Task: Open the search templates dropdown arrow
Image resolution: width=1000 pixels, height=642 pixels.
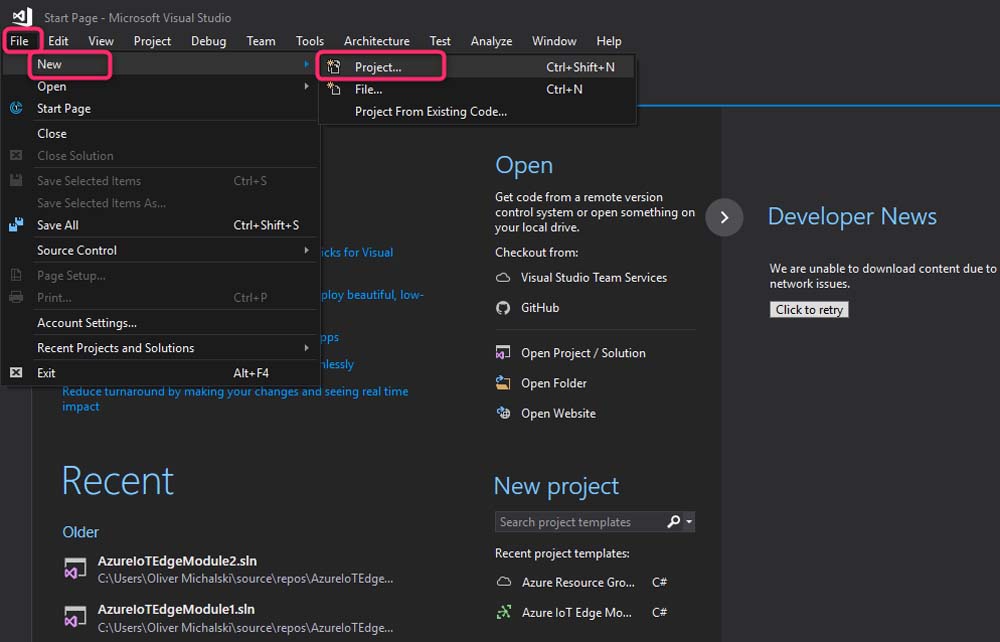Action: [x=690, y=522]
